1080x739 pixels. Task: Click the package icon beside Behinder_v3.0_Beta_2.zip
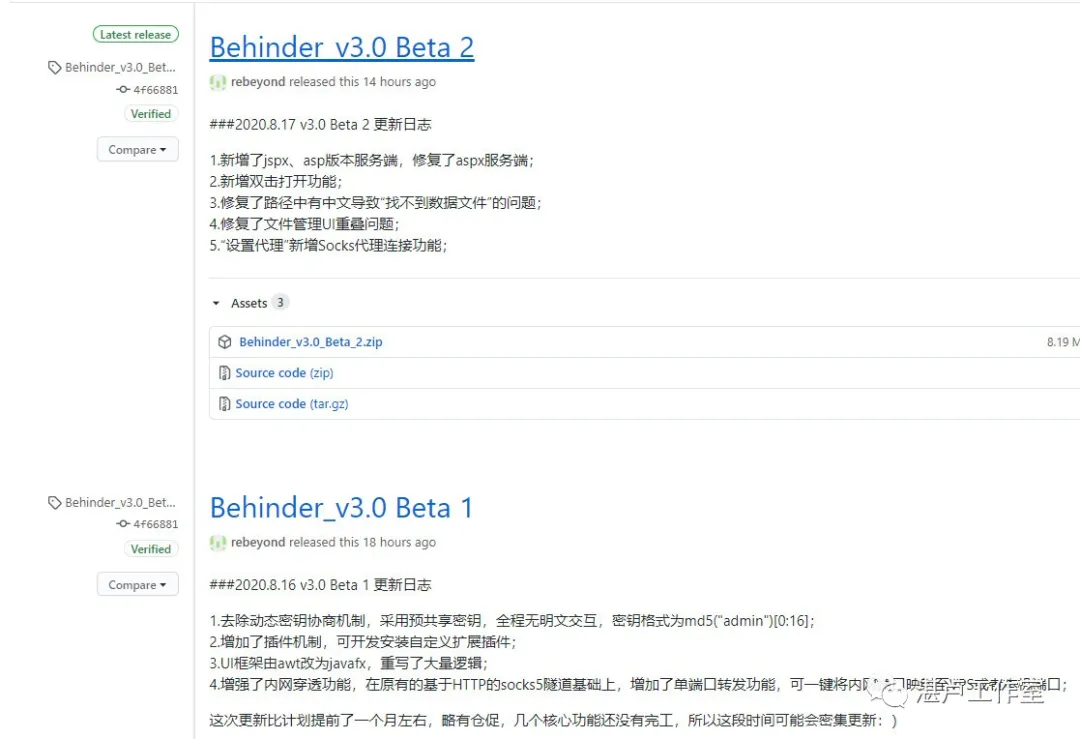225,342
